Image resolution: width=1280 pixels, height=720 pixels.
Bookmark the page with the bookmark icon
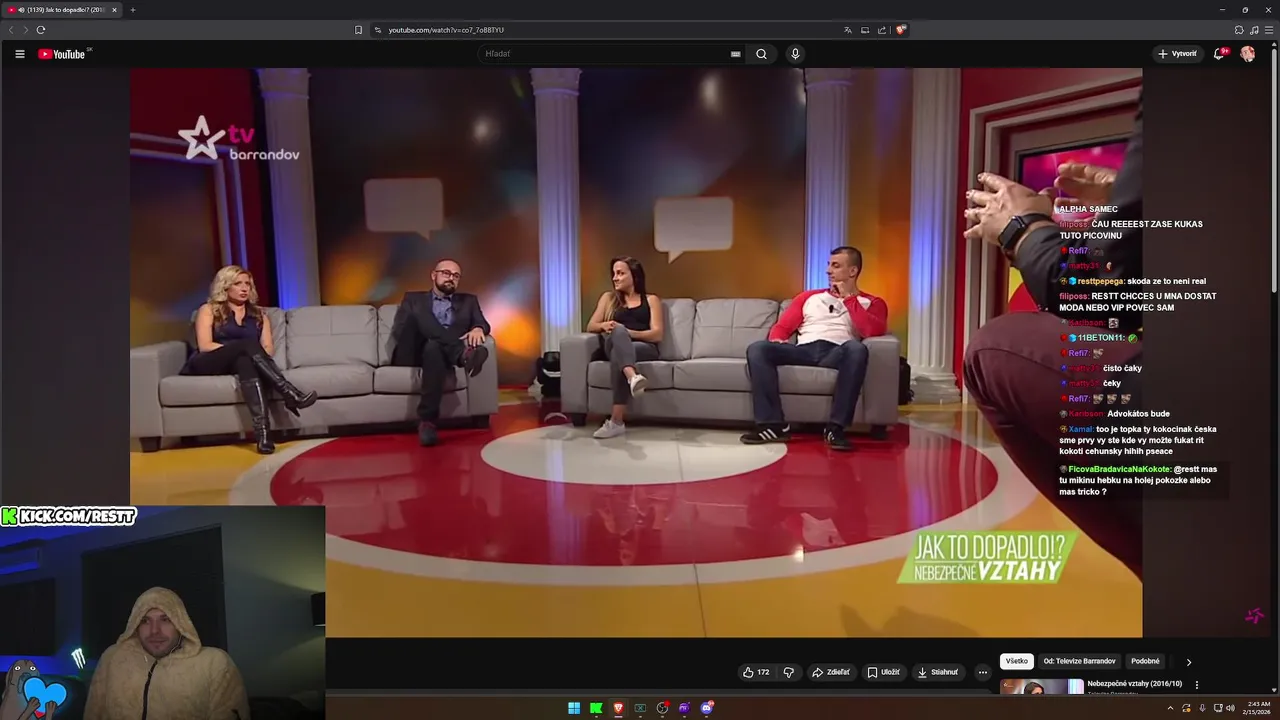click(359, 30)
